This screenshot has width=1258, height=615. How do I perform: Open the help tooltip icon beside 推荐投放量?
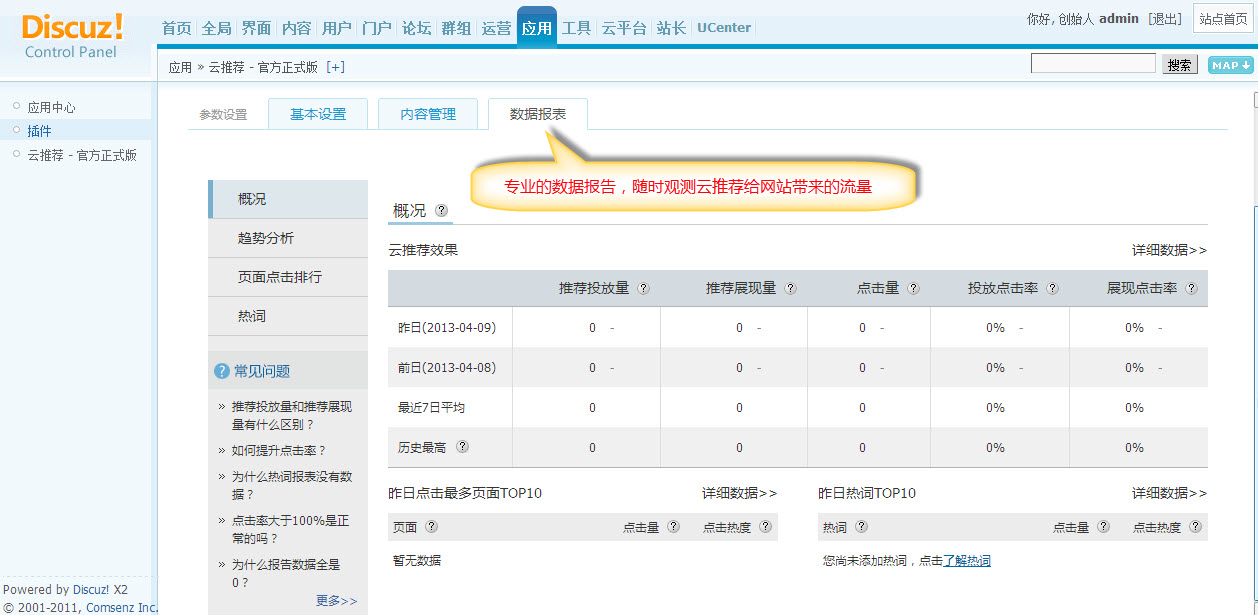click(x=643, y=288)
